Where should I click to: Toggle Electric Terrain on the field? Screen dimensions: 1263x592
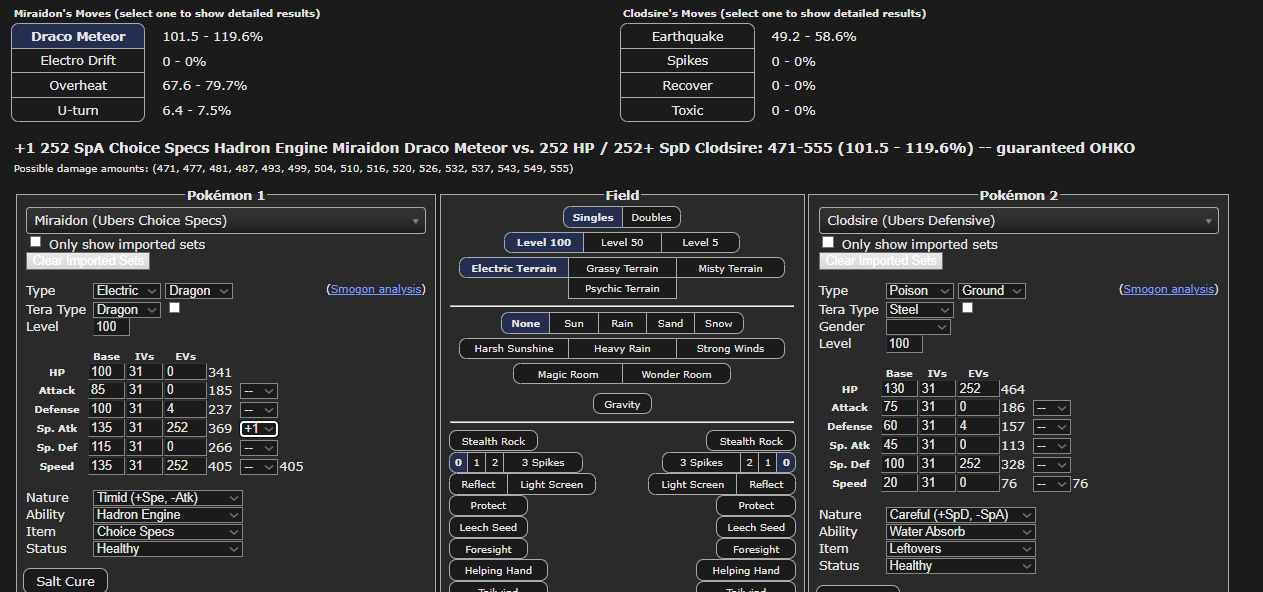(514, 268)
